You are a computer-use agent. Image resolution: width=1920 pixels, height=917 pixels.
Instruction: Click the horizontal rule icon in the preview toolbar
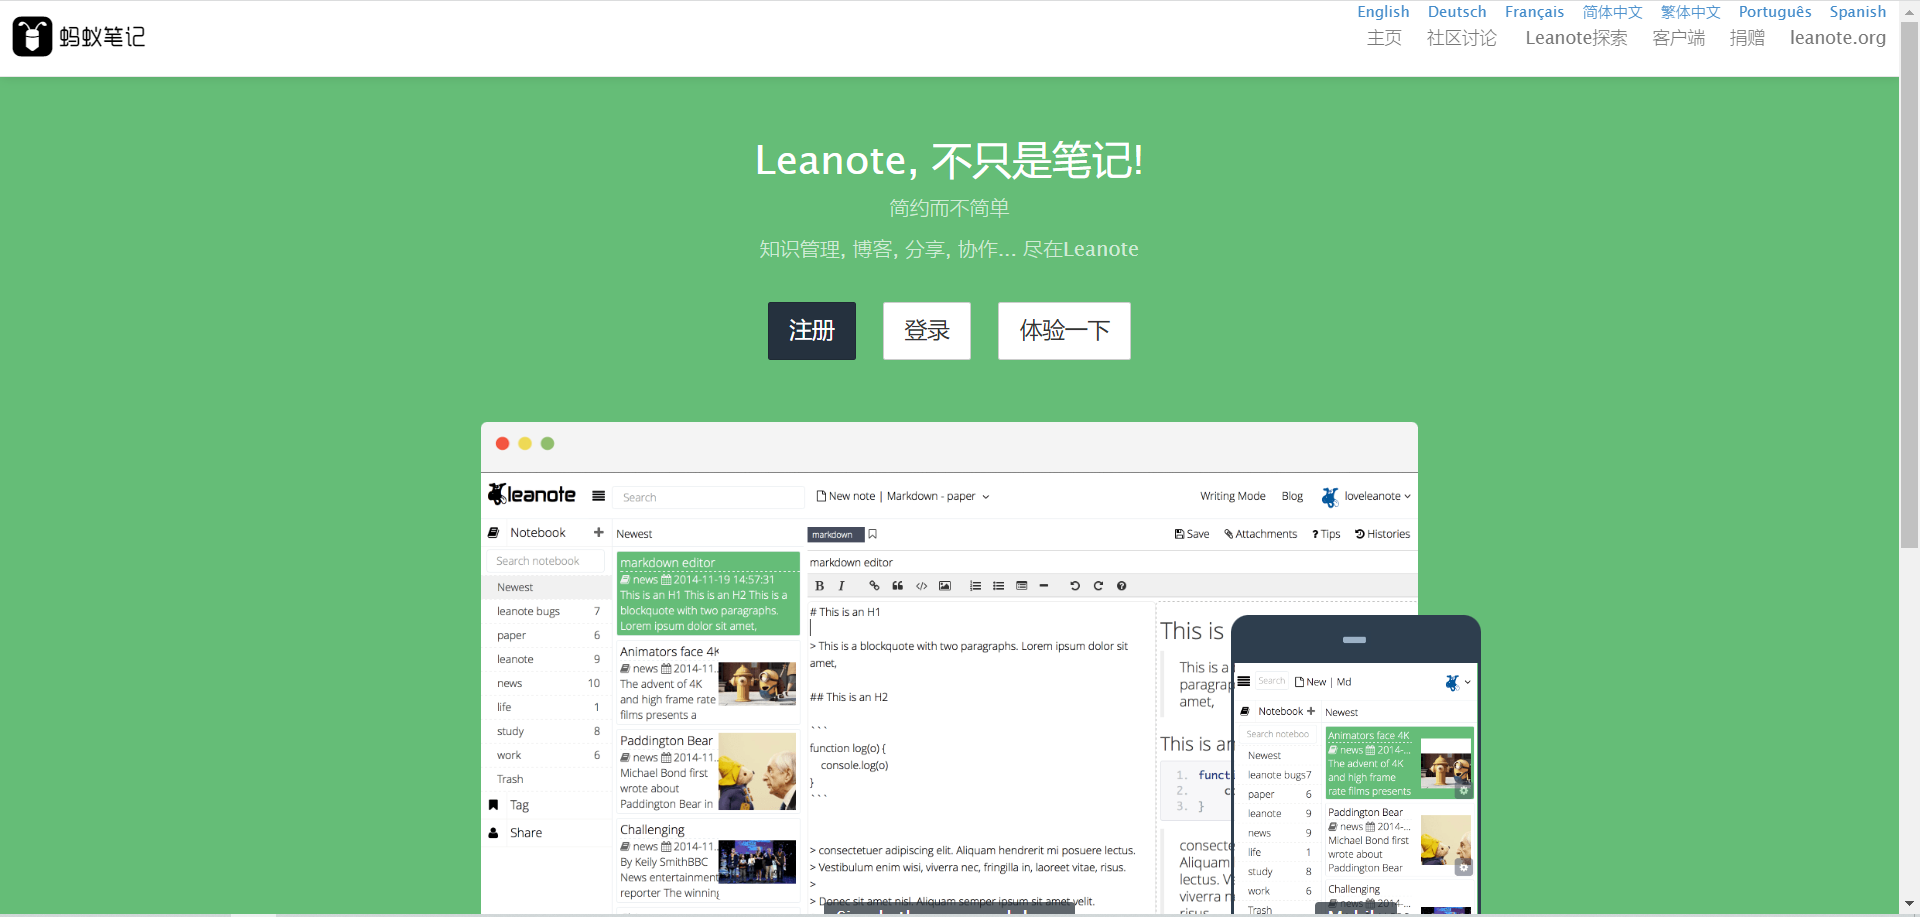pos(1043,586)
